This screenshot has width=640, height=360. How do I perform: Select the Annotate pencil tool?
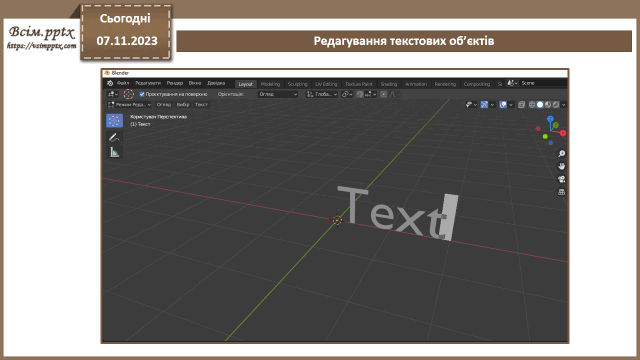(x=114, y=138)
